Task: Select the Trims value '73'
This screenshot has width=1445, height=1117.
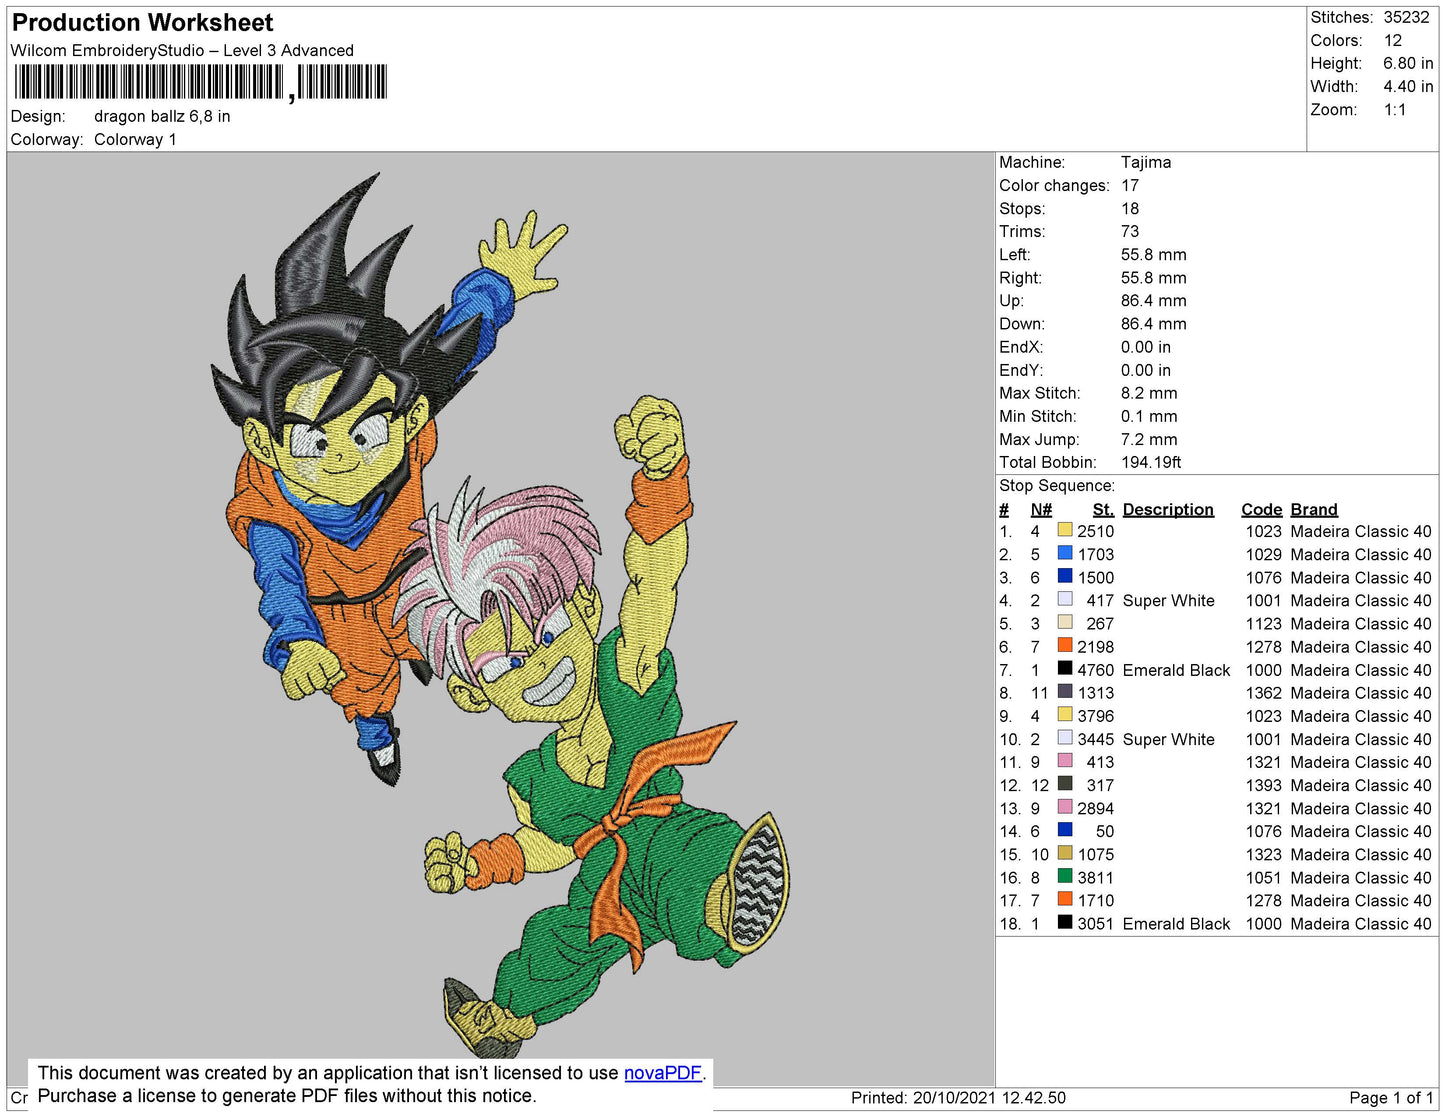Action: 1130,231
